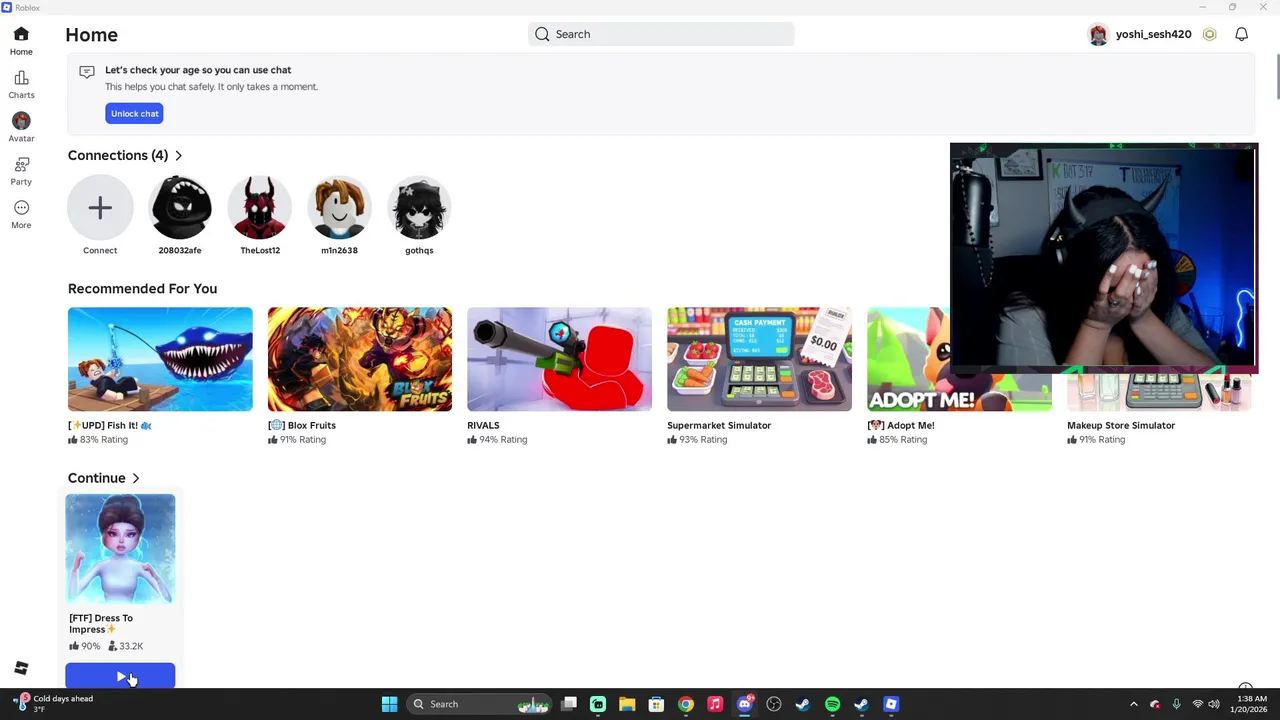Open connection m1n2638 avatar
This screenshot has height=720, width=1280.
[x=339, y=207]
